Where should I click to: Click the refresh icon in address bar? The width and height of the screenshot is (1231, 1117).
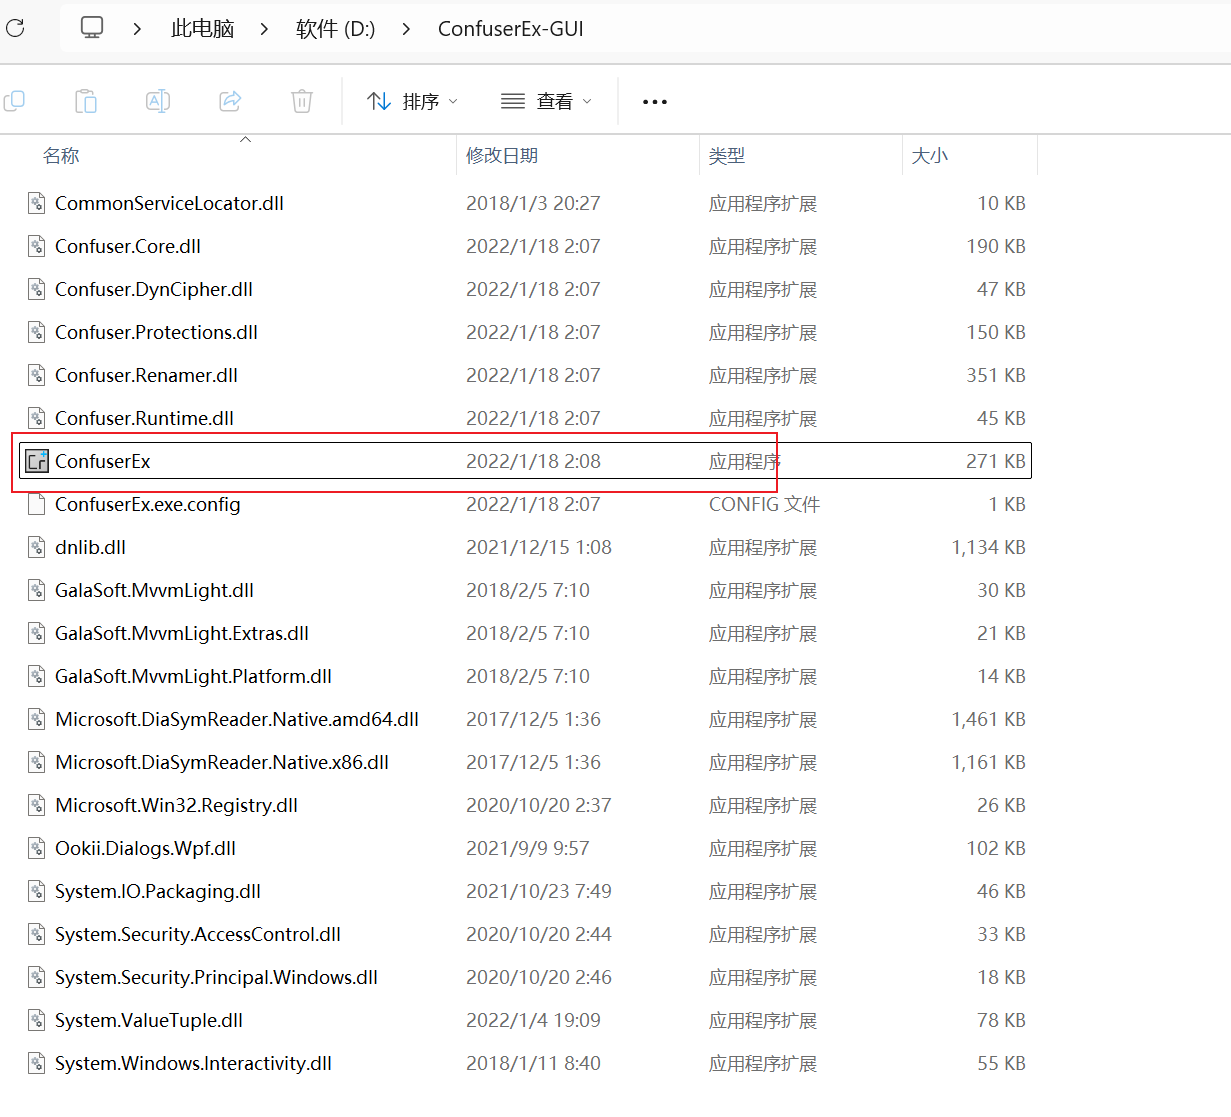(x=15, y=28)
